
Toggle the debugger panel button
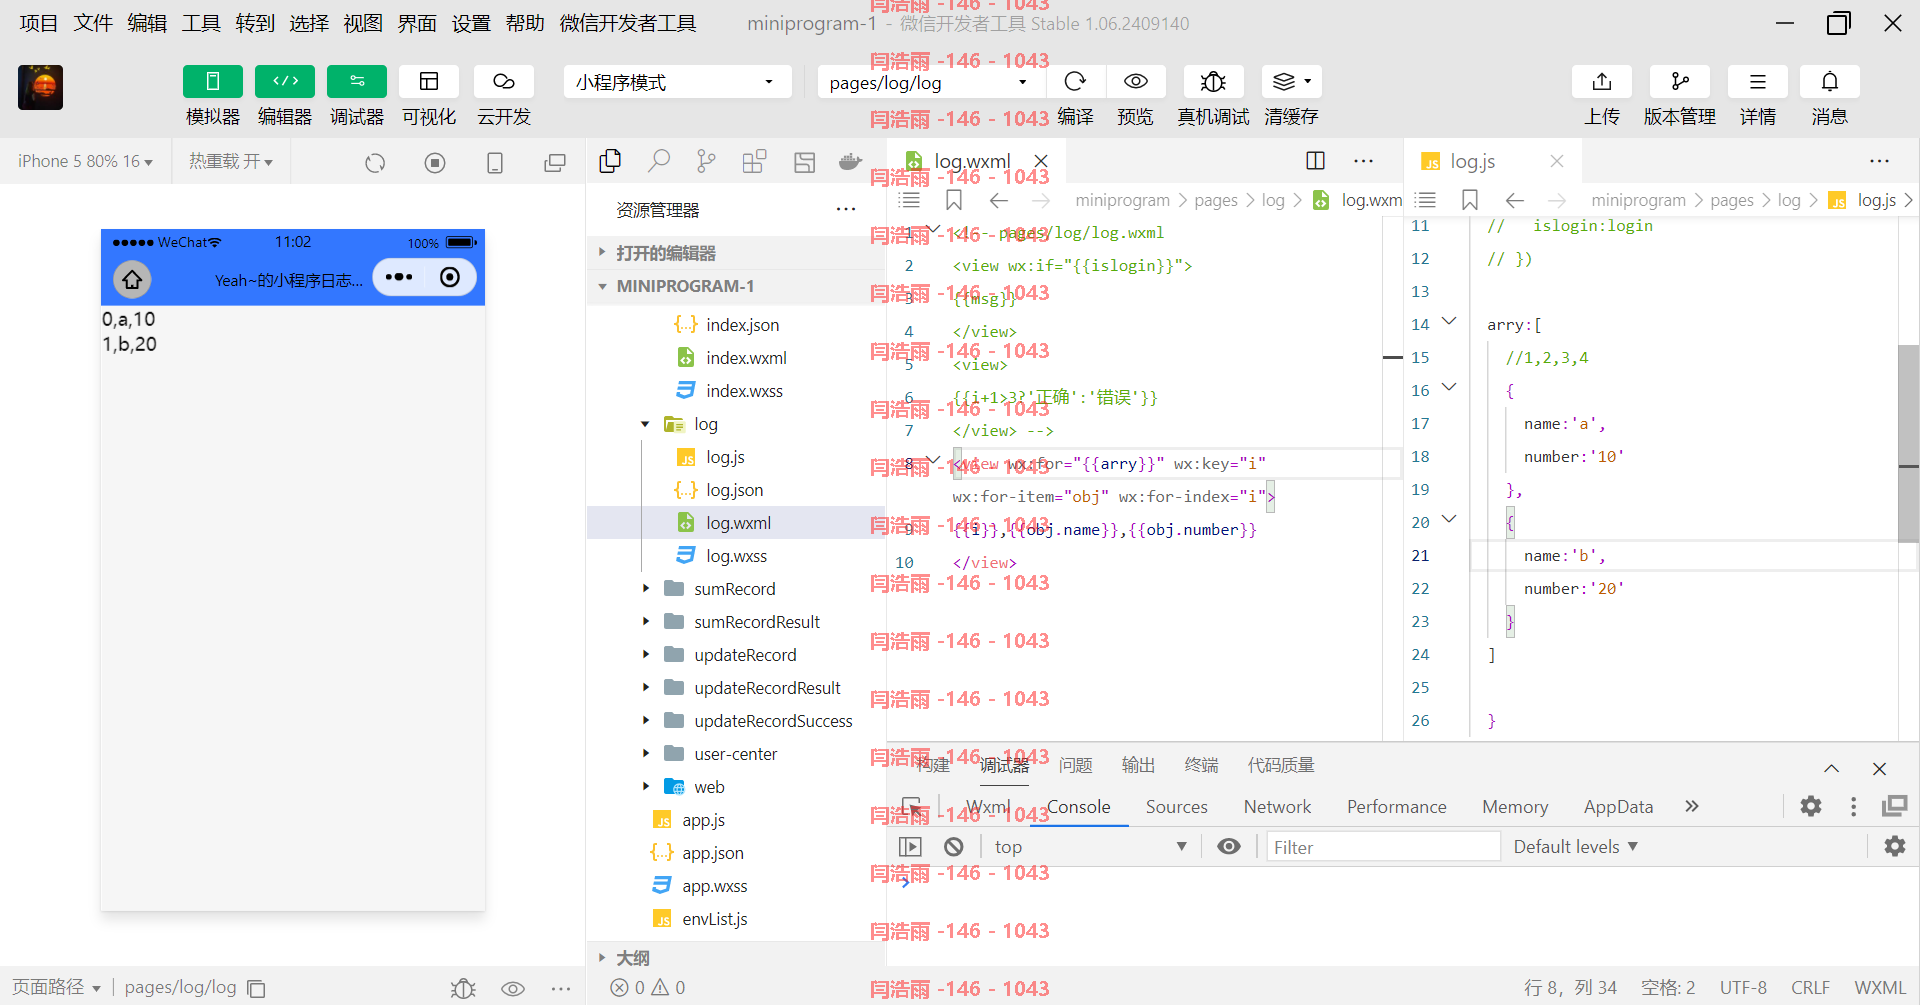(356, 81)
